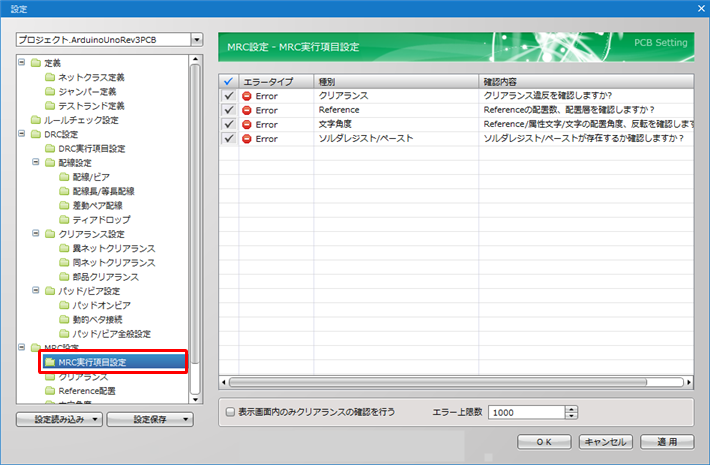Click the Error icon in the 文字角度 row
The height and width of the screenshot is (465, 710).
pos(247,124)
